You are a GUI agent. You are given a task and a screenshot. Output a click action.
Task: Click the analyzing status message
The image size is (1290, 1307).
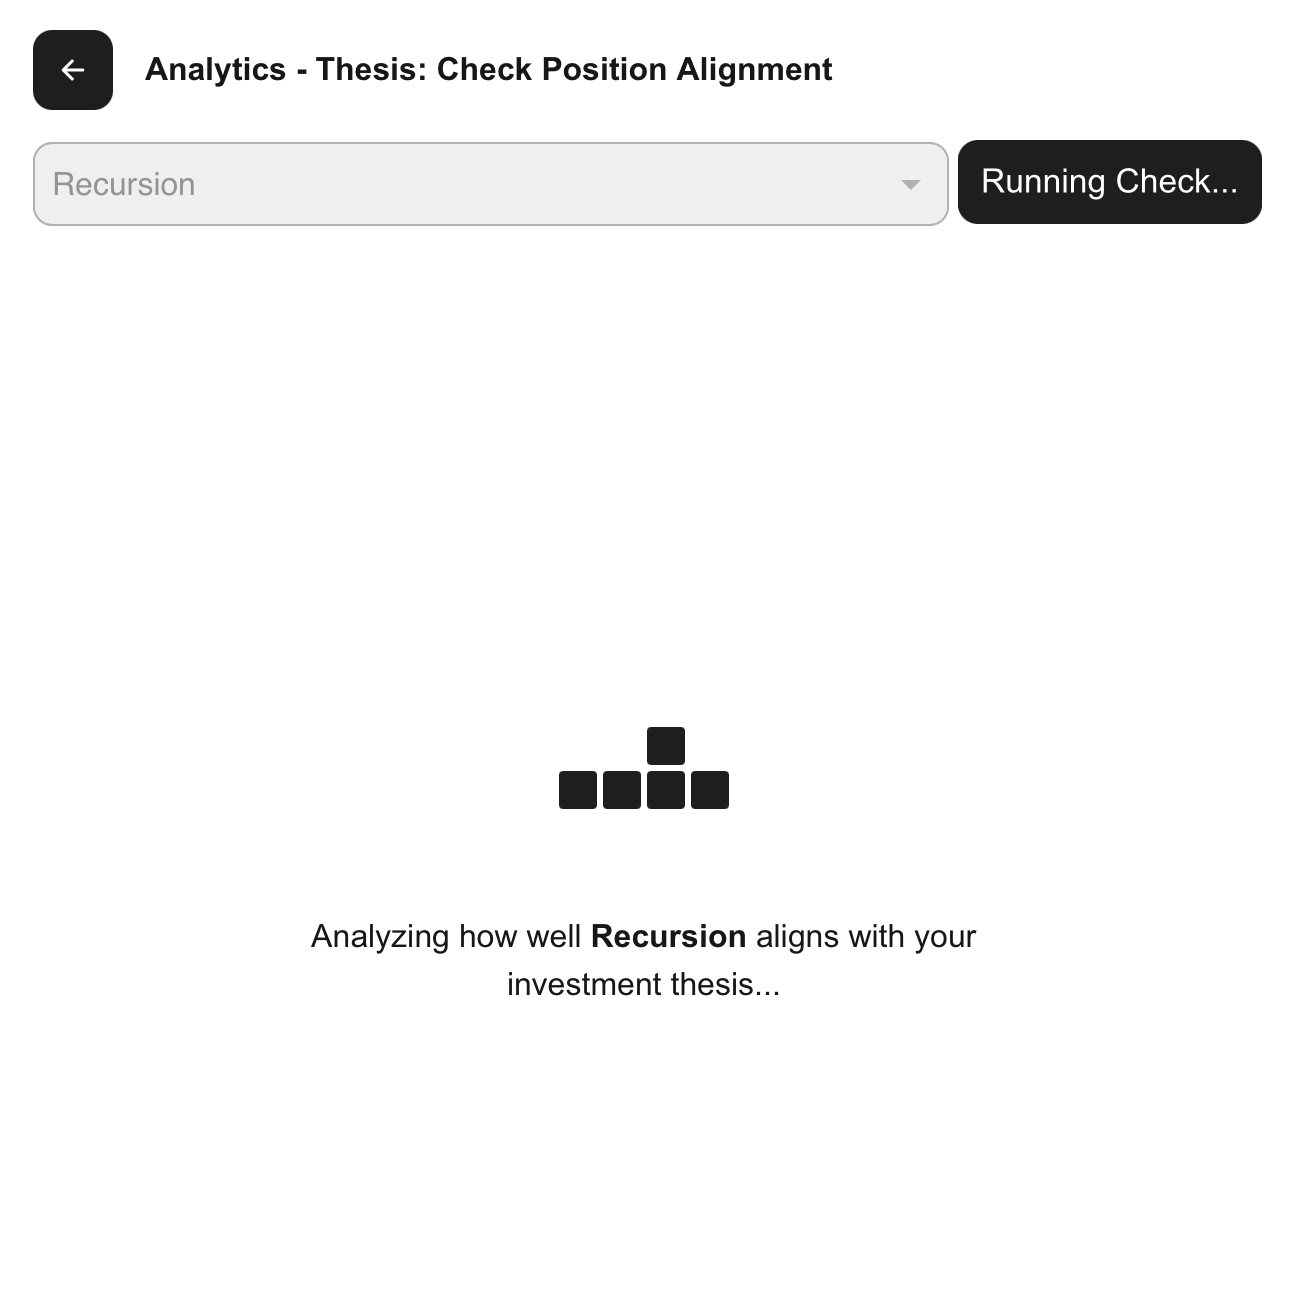coord(644,959)
